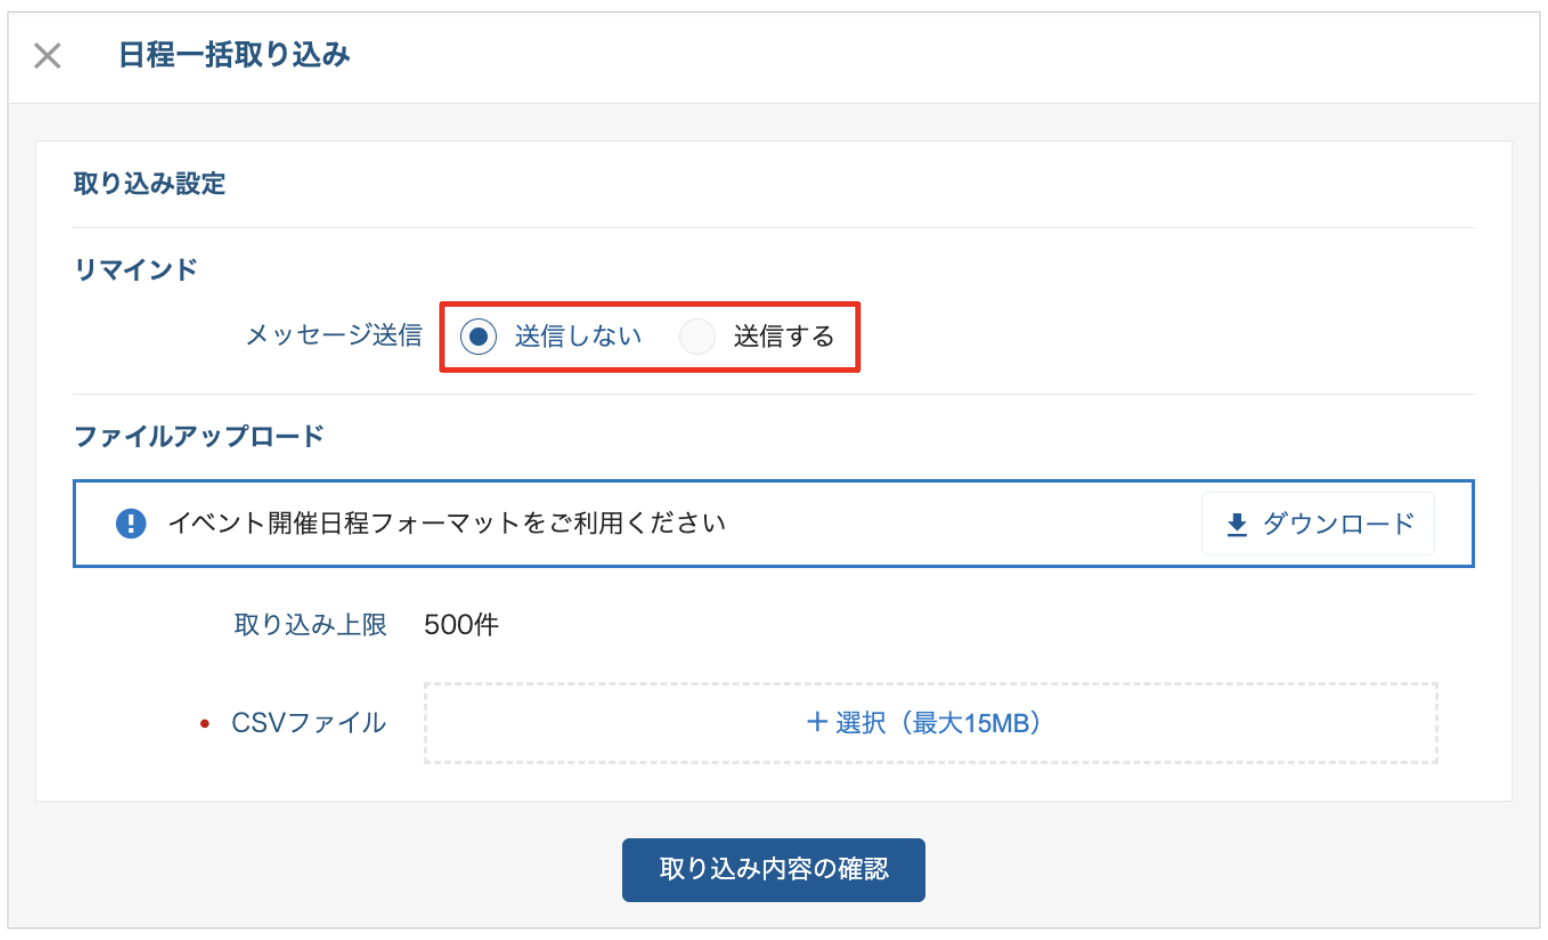1548x940 pixels.
Task: Click the blue exclamation info icon
Action: [x=131, y=523]
